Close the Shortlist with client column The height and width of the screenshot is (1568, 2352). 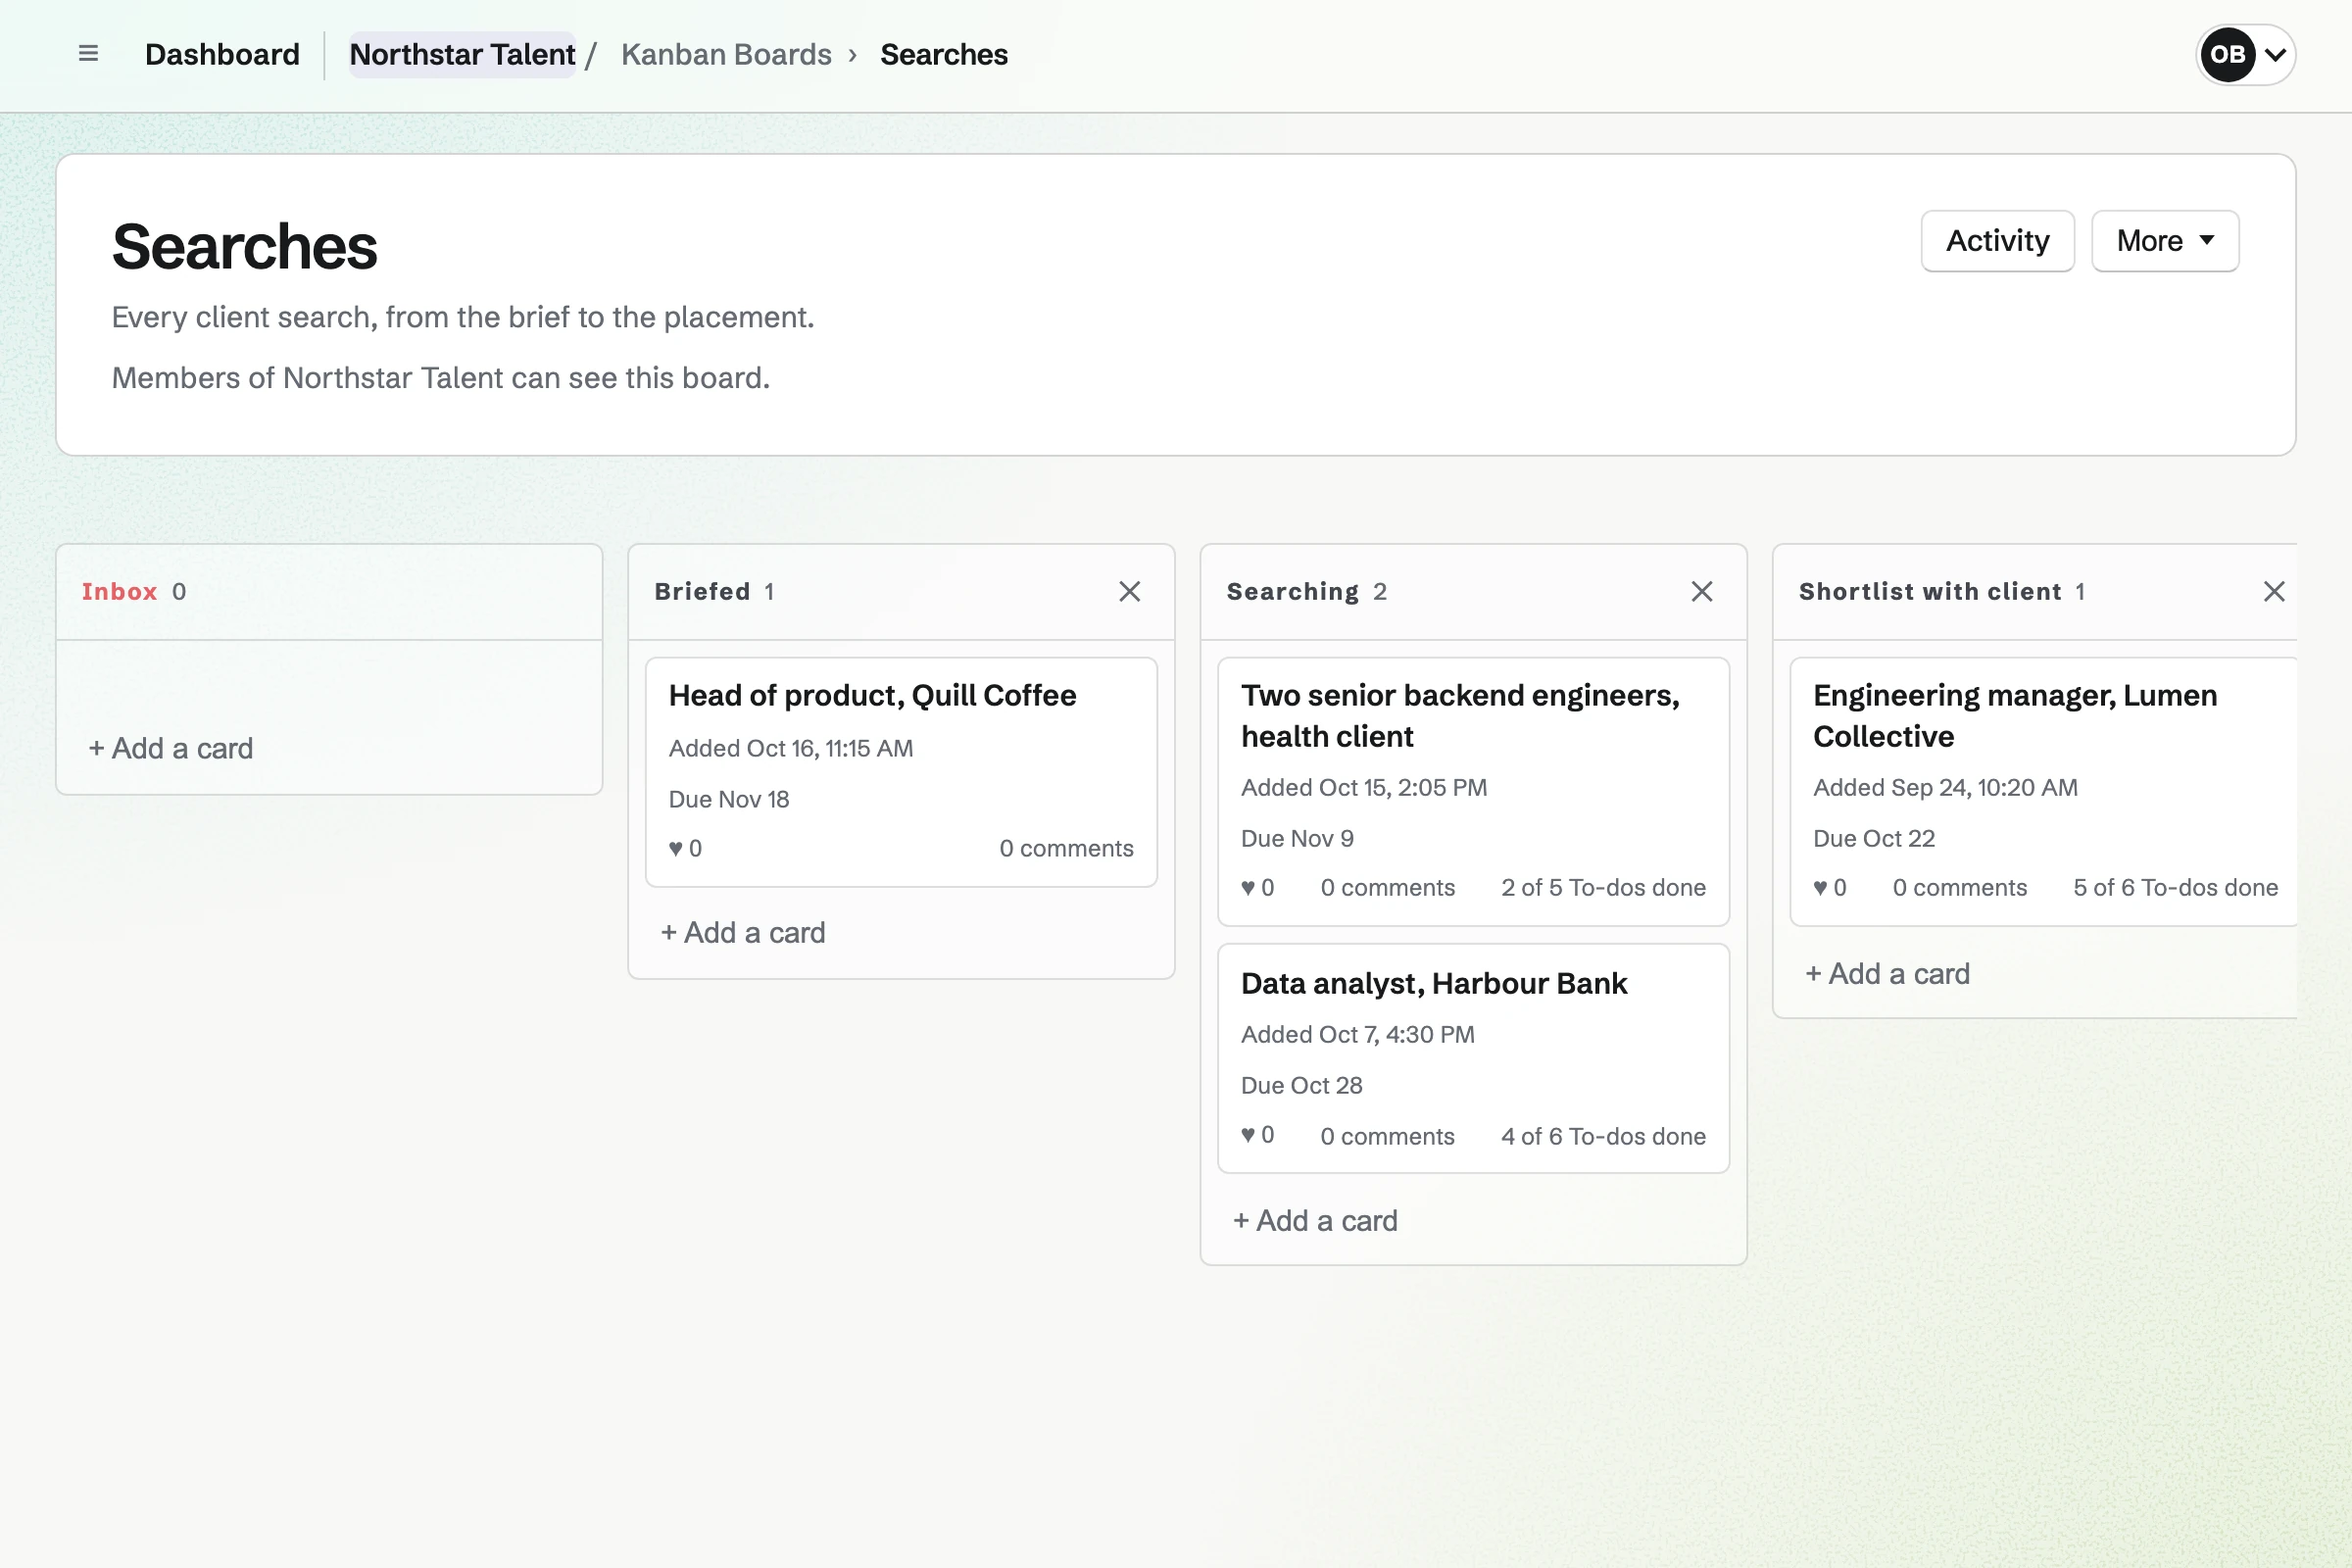[x=2273, y=591]
